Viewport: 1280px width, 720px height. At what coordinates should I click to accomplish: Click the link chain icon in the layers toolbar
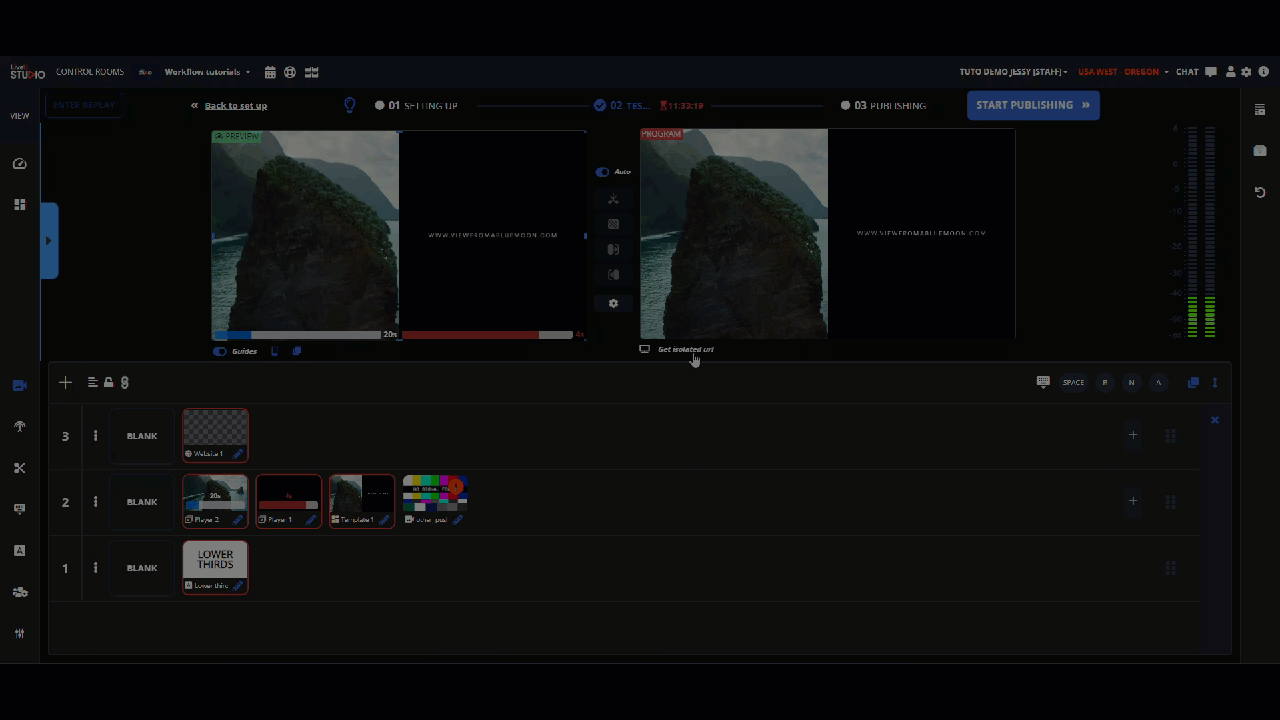pos(124,382)
